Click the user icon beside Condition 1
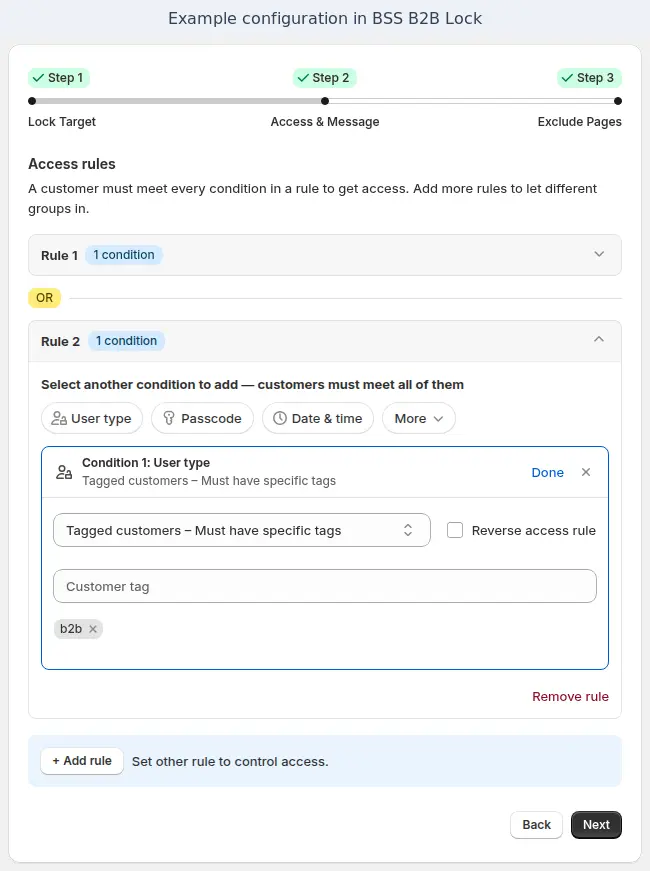Image resolution: width=650 pixels, height=871 pixels. pos(64,472)
